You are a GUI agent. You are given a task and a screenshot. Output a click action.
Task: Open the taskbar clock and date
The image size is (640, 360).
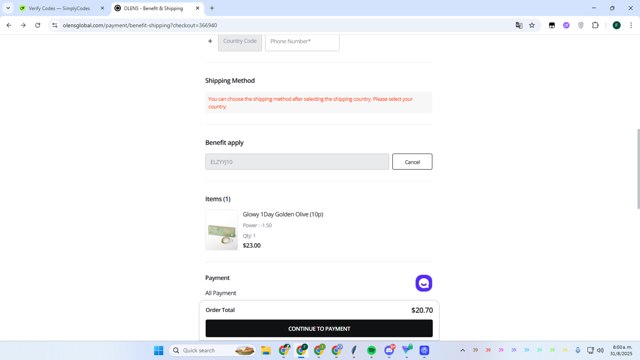pyautogui.click(x=621, y=350)
